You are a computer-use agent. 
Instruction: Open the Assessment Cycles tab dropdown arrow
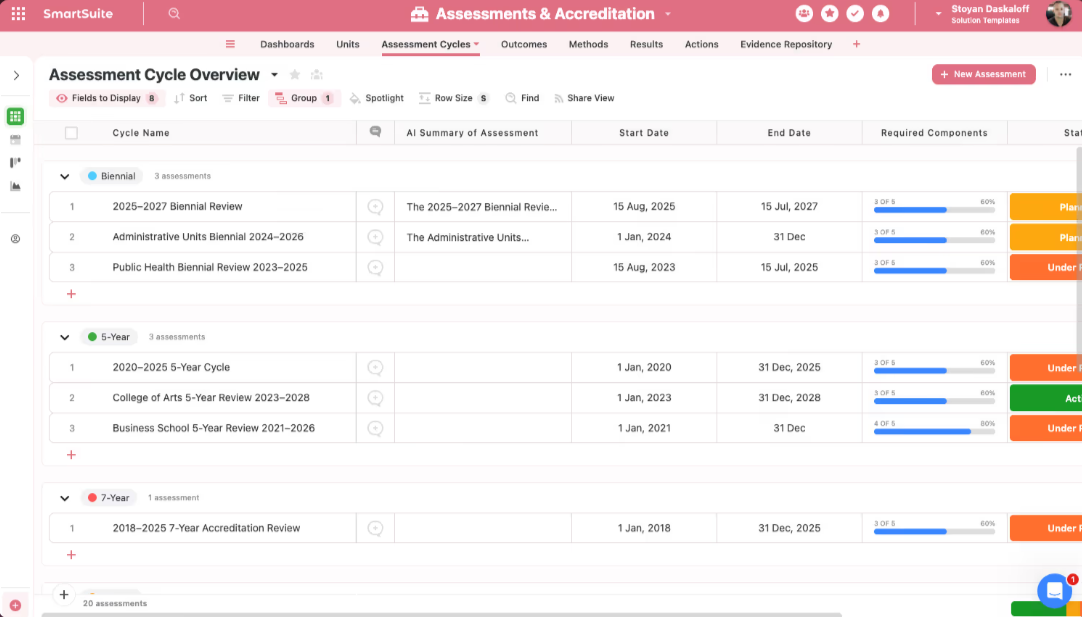pos(476,43)
